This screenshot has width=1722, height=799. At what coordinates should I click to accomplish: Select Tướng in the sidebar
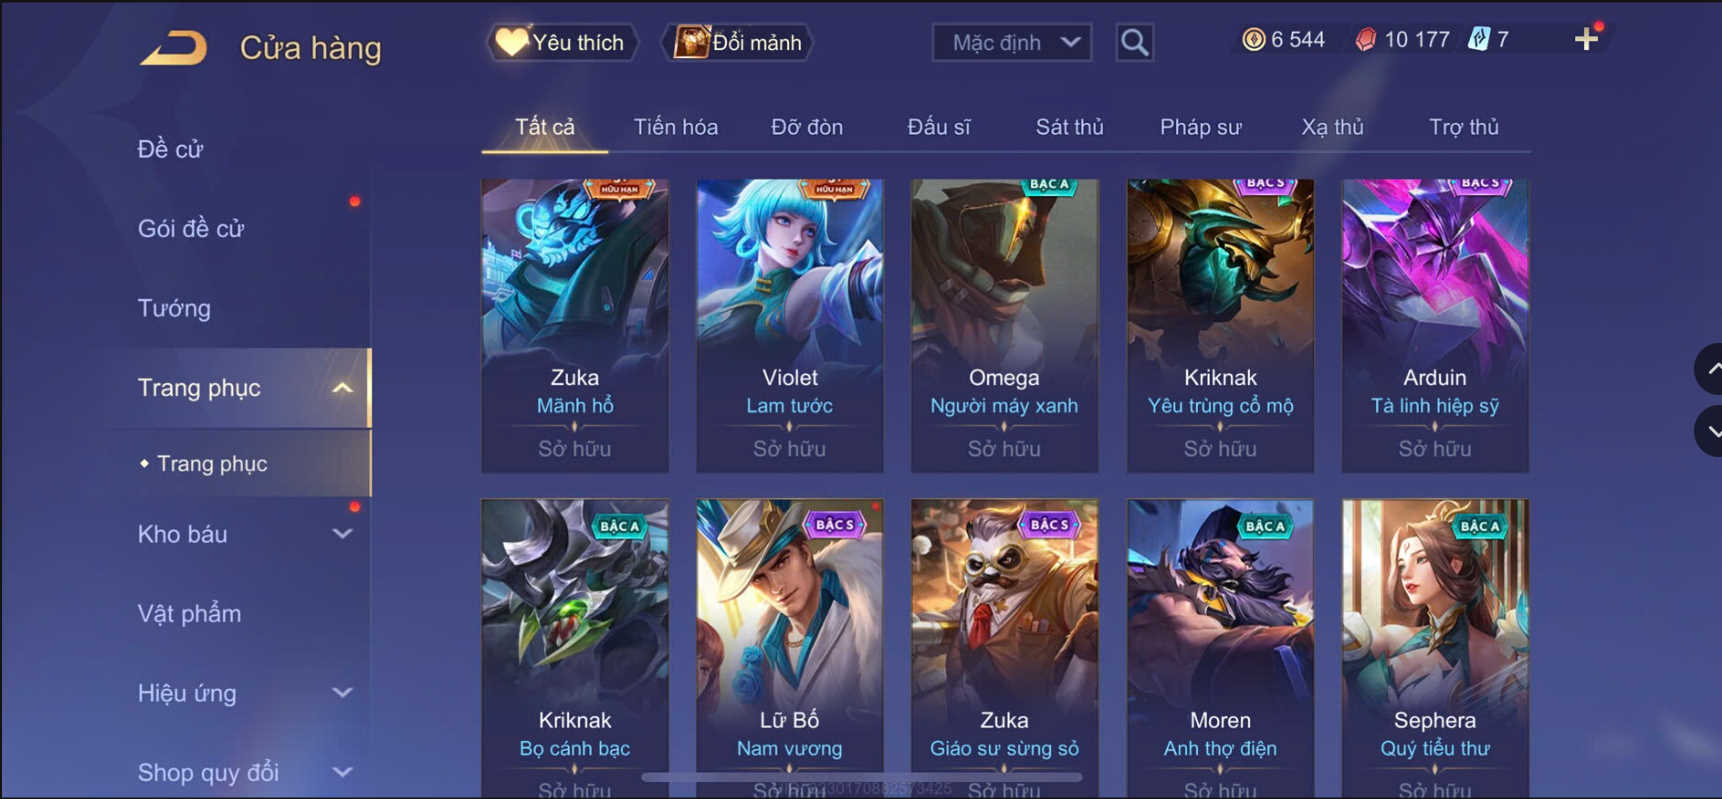pyautogui.click(x=174, y=308)
